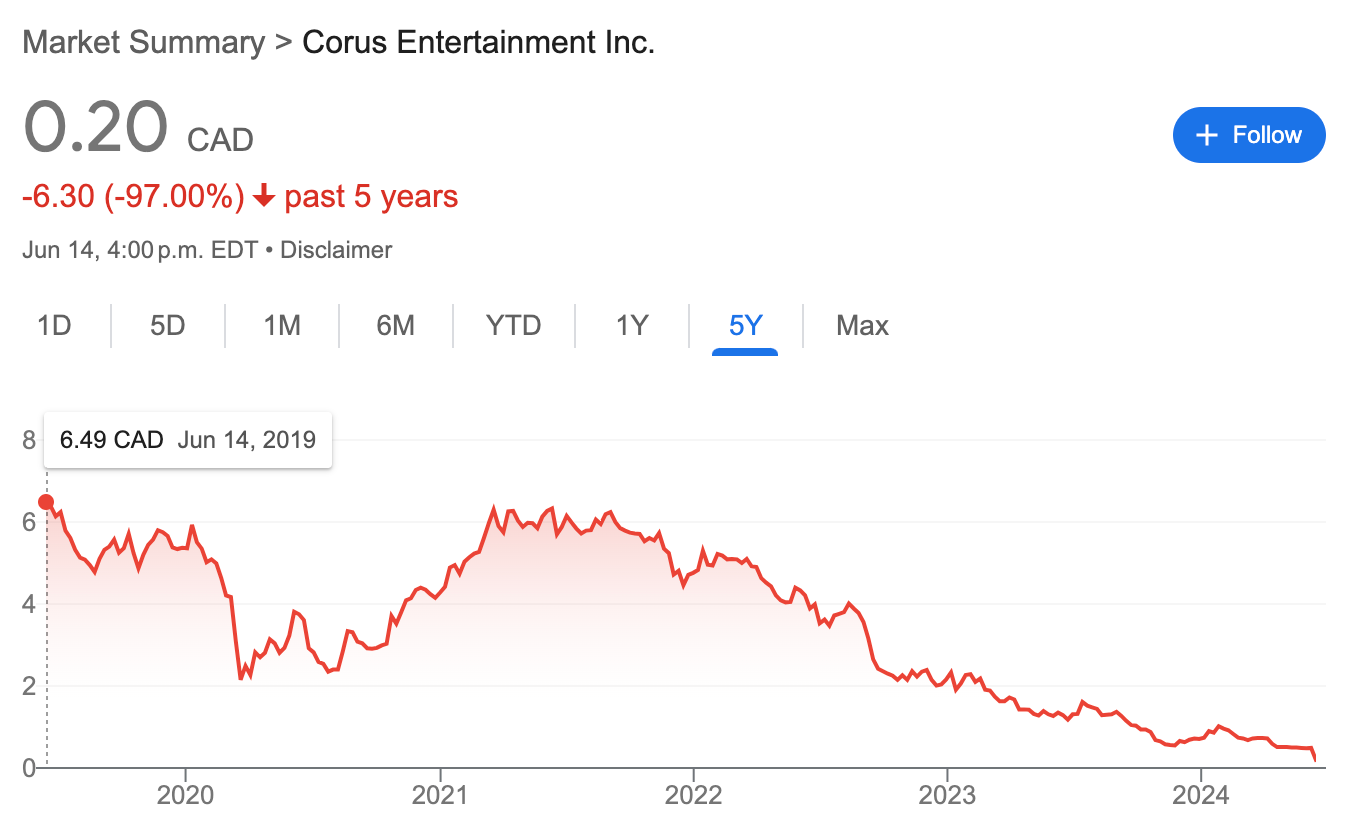Image resolution: width=1370 pixels, height=834 pixels.
Task: Select the active 5Y range tab
Action: tap(745, 326)
